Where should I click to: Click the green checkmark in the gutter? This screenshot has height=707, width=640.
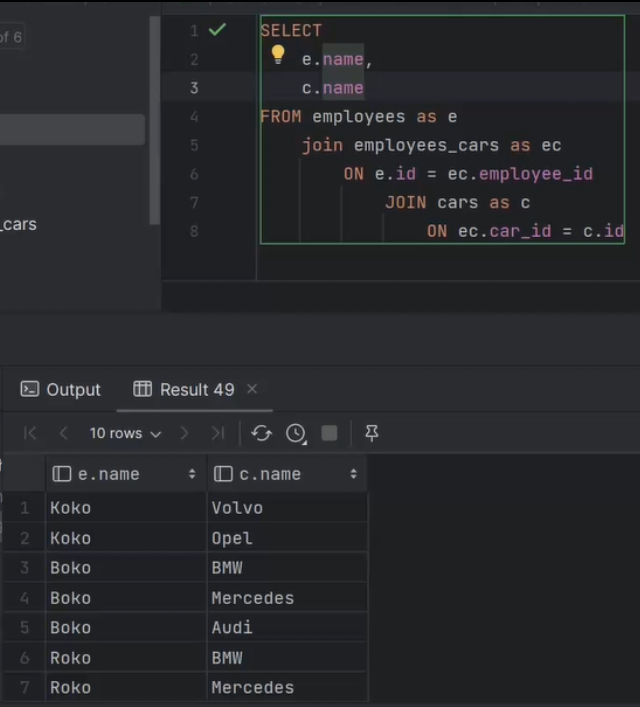[x=217, y=30]
